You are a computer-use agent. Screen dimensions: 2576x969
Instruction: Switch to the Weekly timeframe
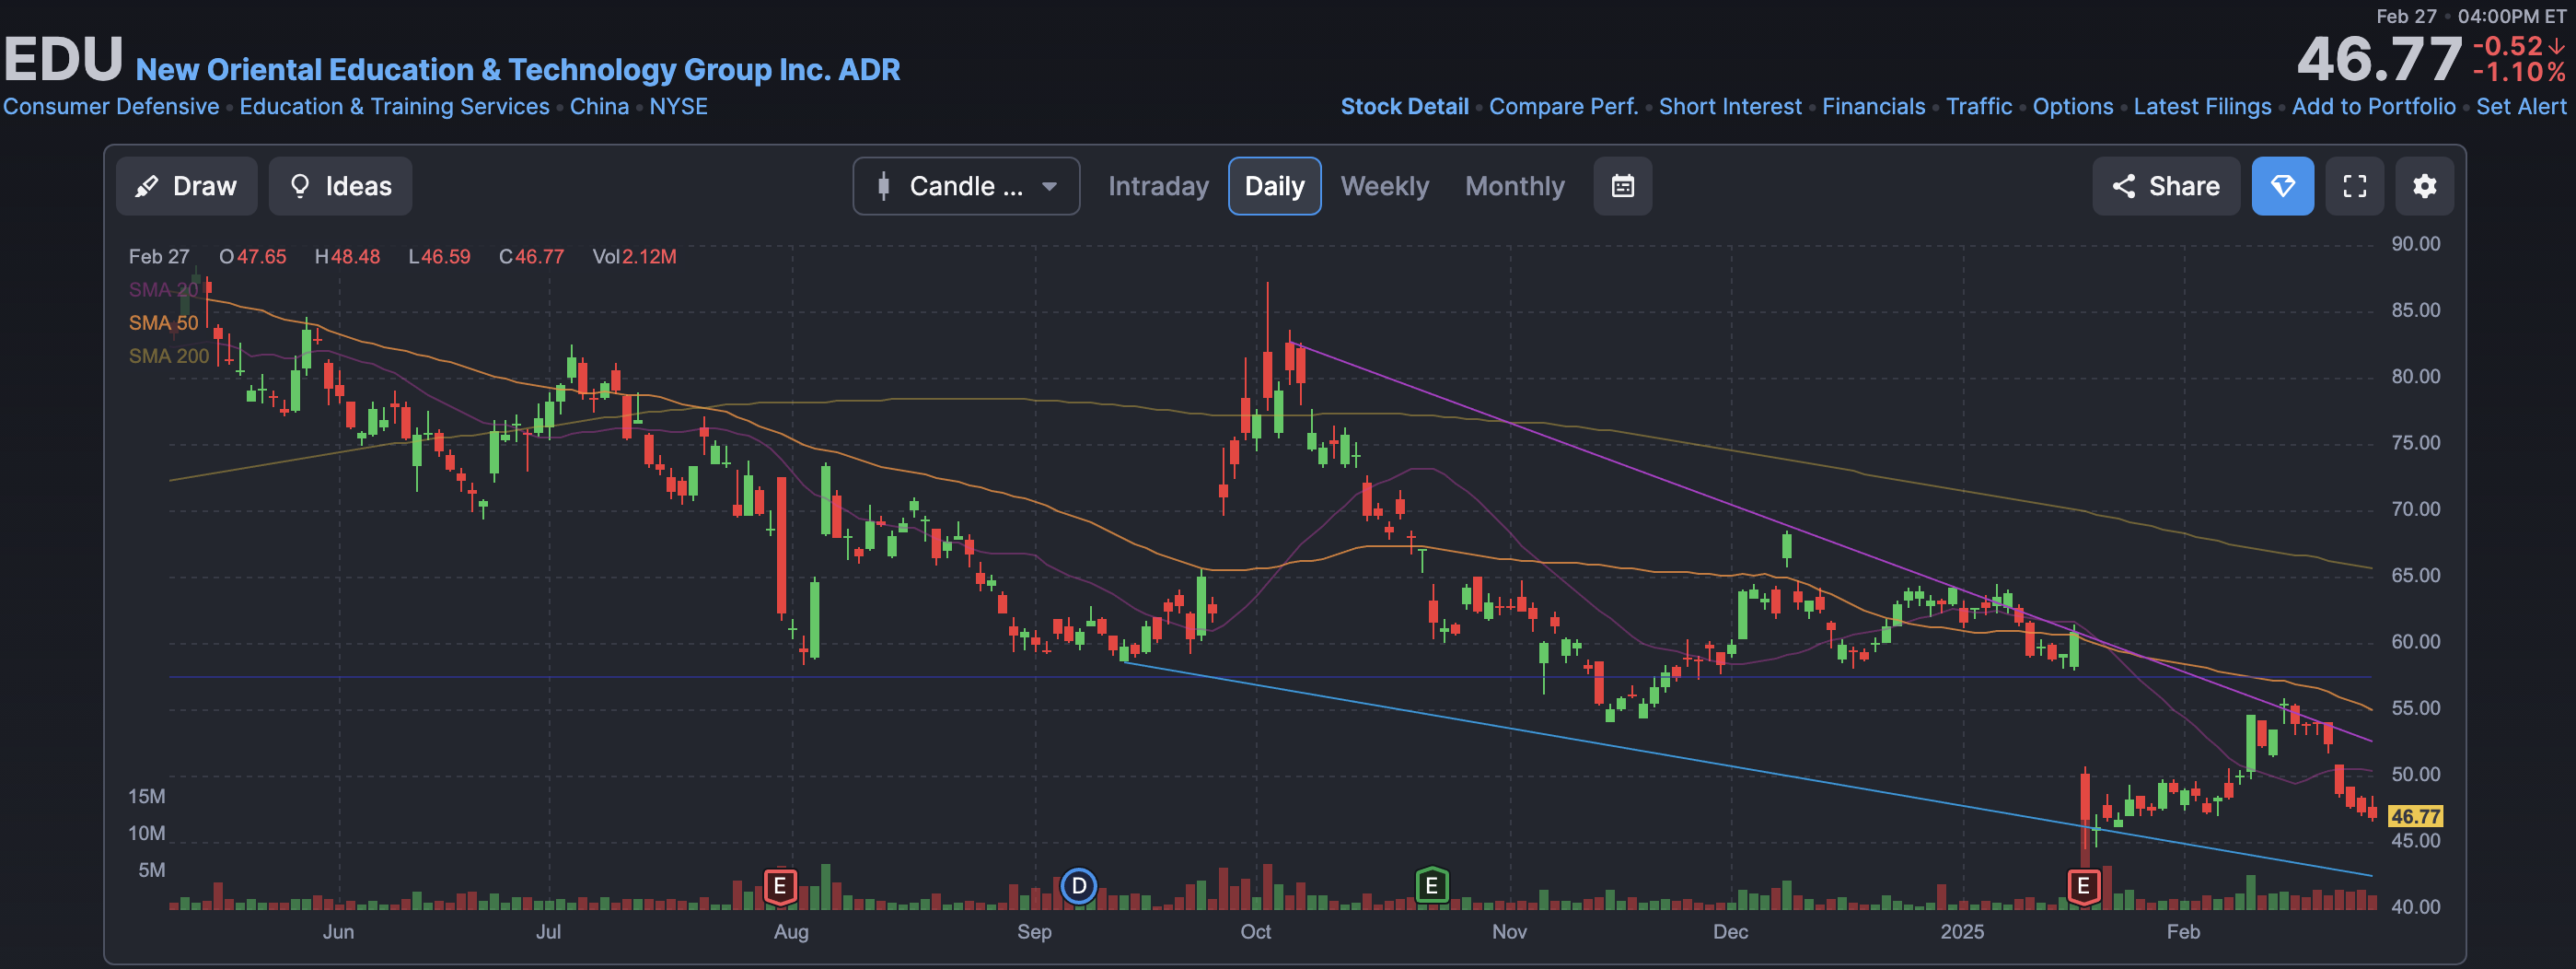(1384, 186)
